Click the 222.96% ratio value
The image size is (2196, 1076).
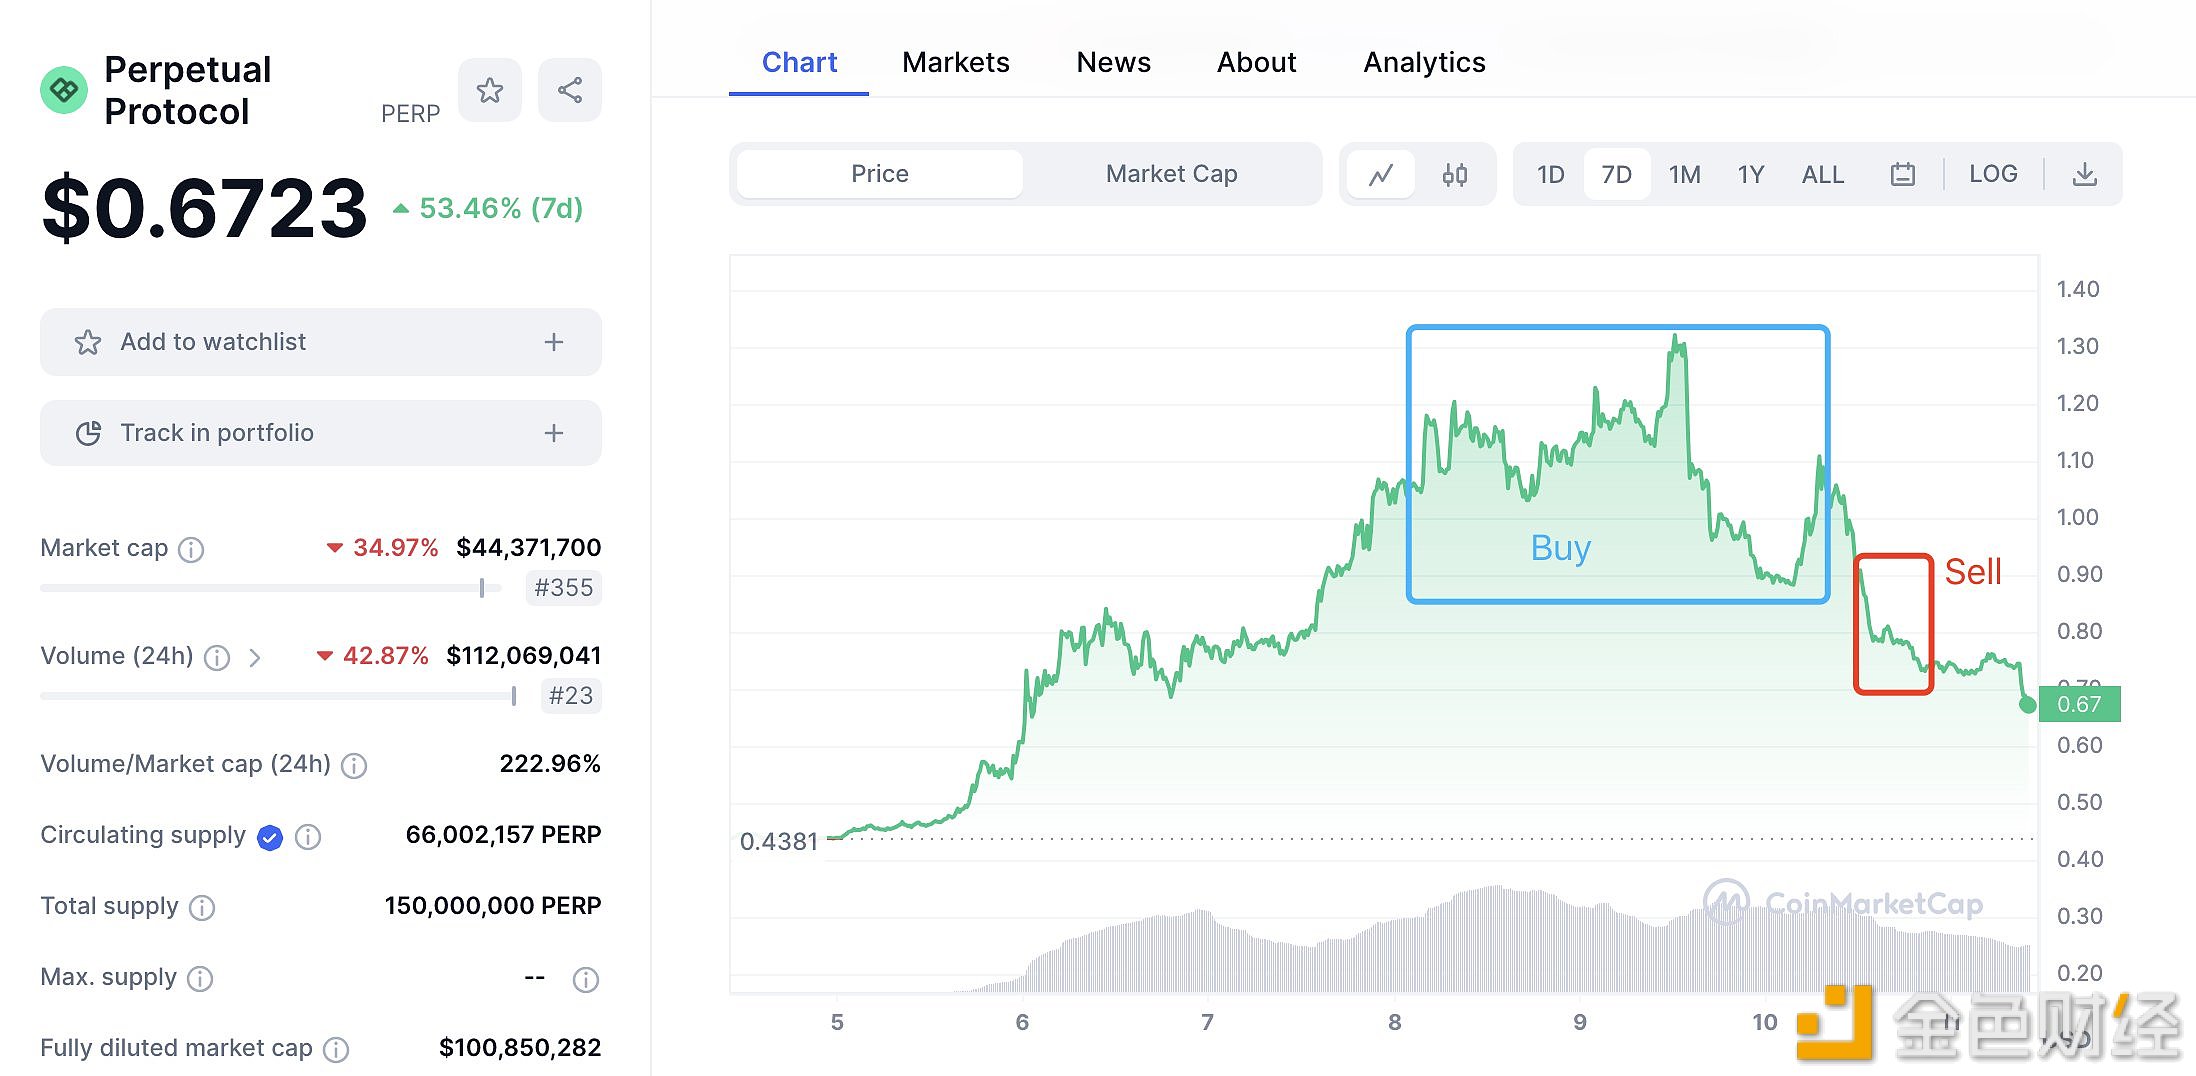pyautogui.click(x=550, y=764)
